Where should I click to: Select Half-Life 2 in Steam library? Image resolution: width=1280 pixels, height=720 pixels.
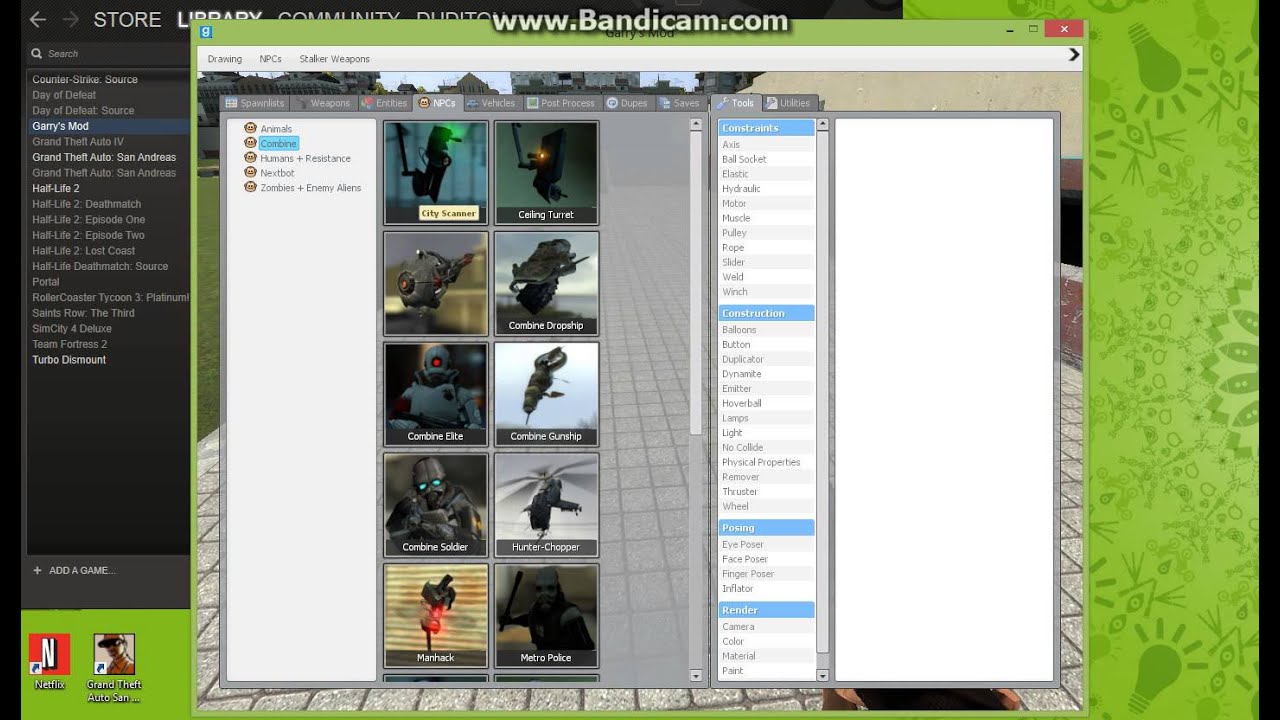(x=56, y=188)
